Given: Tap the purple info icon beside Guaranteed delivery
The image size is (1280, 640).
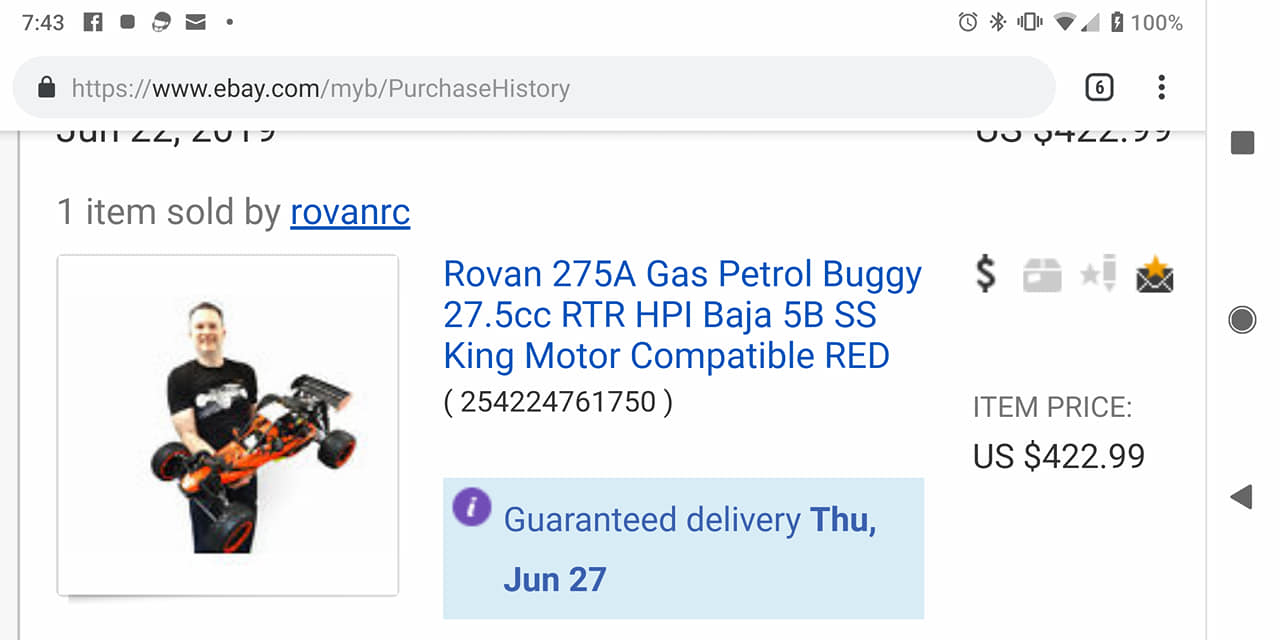Looking at the screenshot, I should click(x=471, y=507).
